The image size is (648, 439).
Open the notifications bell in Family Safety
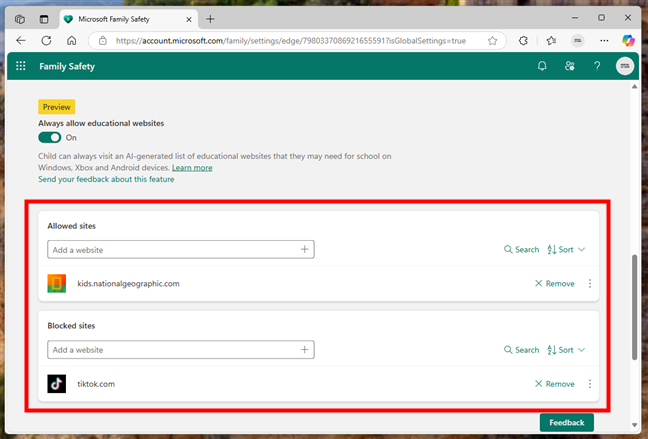pyautogui.click(x=542, y=66)
